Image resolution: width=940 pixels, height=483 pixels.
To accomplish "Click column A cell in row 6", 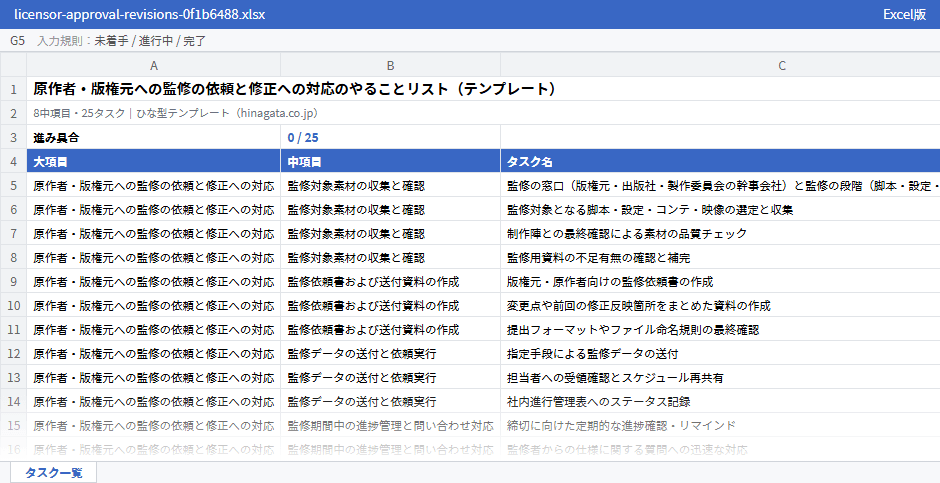I will point(153,210).
